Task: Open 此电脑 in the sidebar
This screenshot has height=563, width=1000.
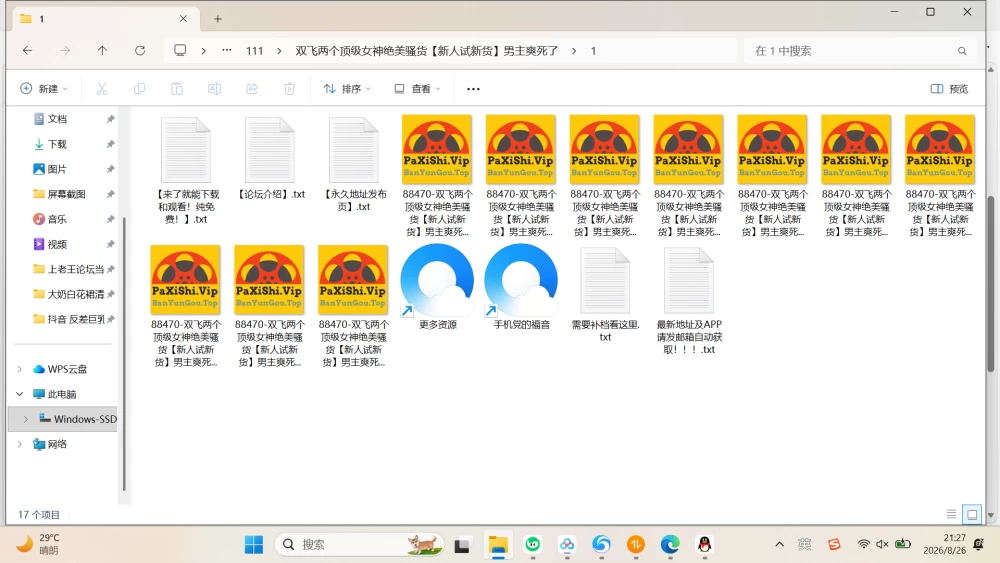Action: click(x=62, y=394)
